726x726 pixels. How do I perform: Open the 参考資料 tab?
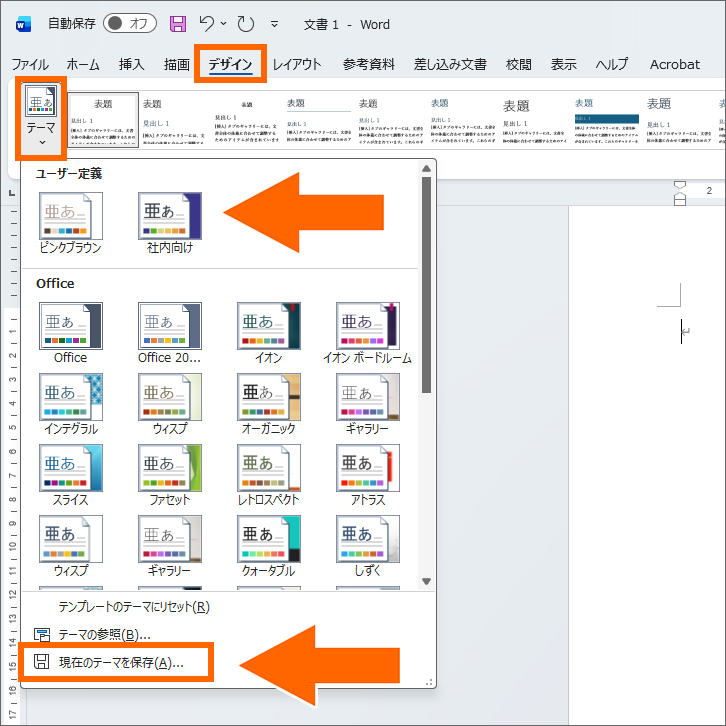tap(369, 64)
